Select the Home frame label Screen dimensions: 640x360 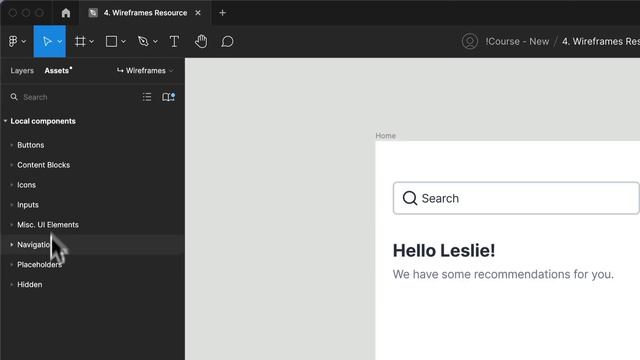tap(386, 136)
